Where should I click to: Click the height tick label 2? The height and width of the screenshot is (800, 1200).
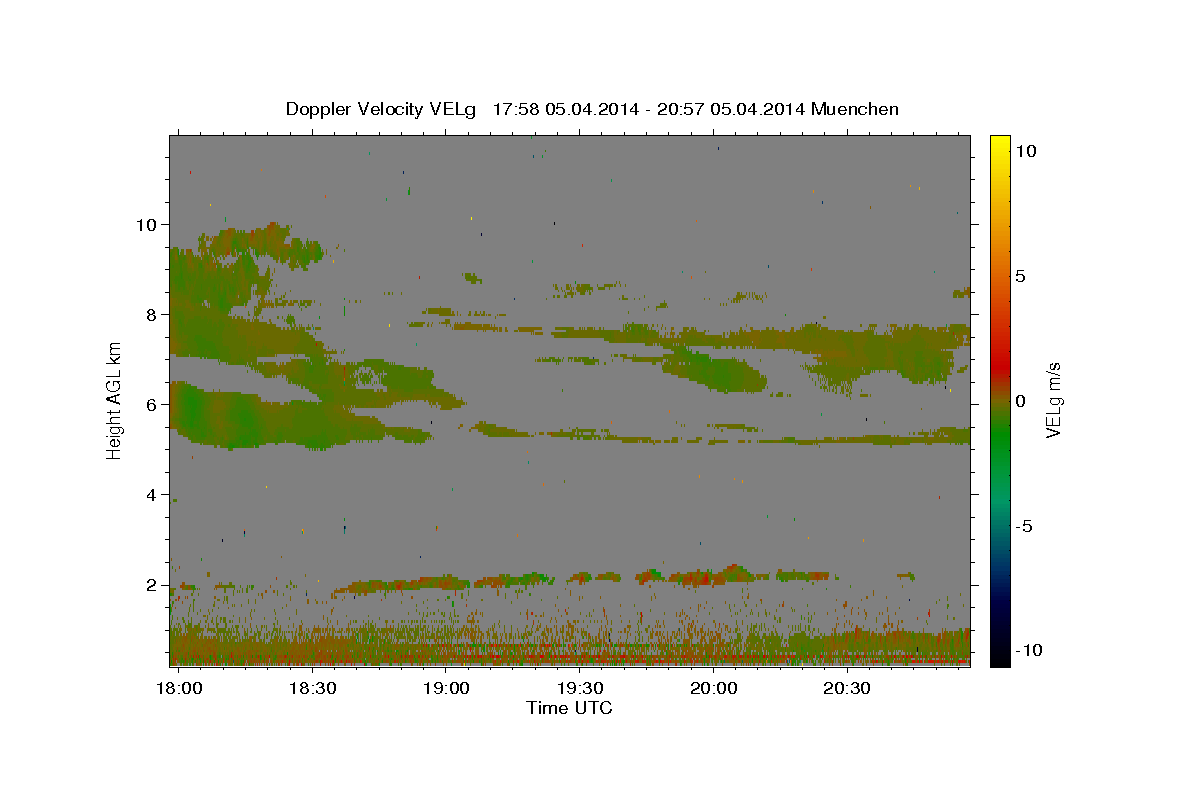point(152,584)
